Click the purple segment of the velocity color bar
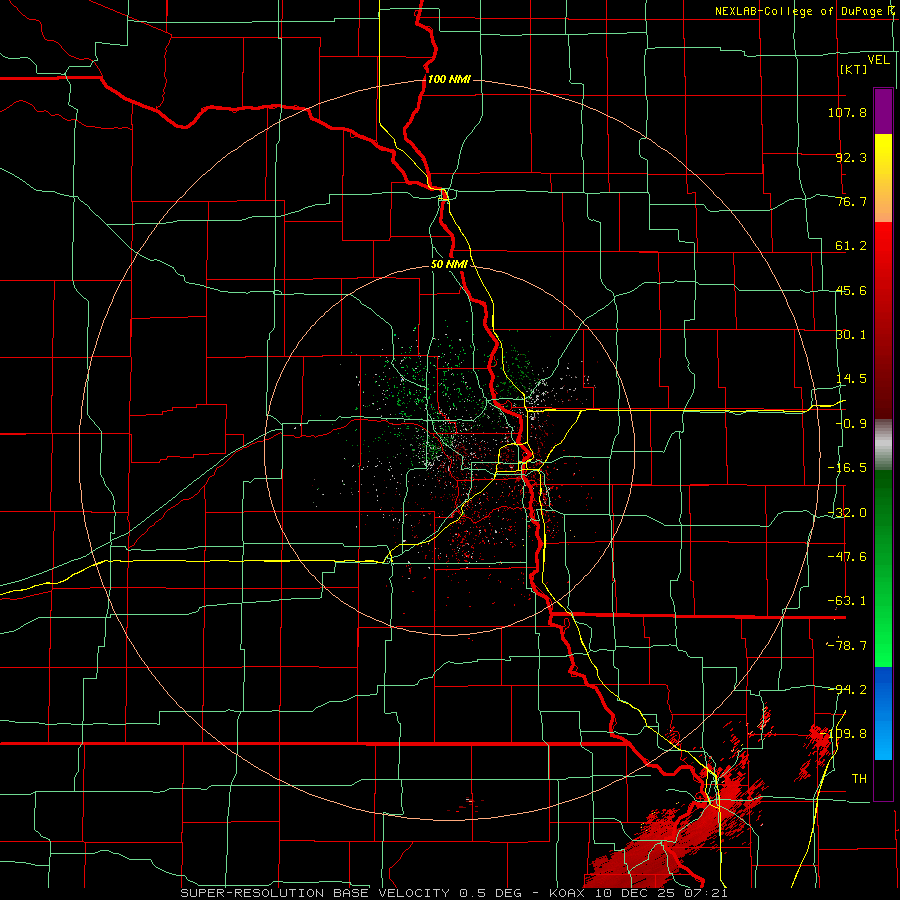 (x=883, y=111)
